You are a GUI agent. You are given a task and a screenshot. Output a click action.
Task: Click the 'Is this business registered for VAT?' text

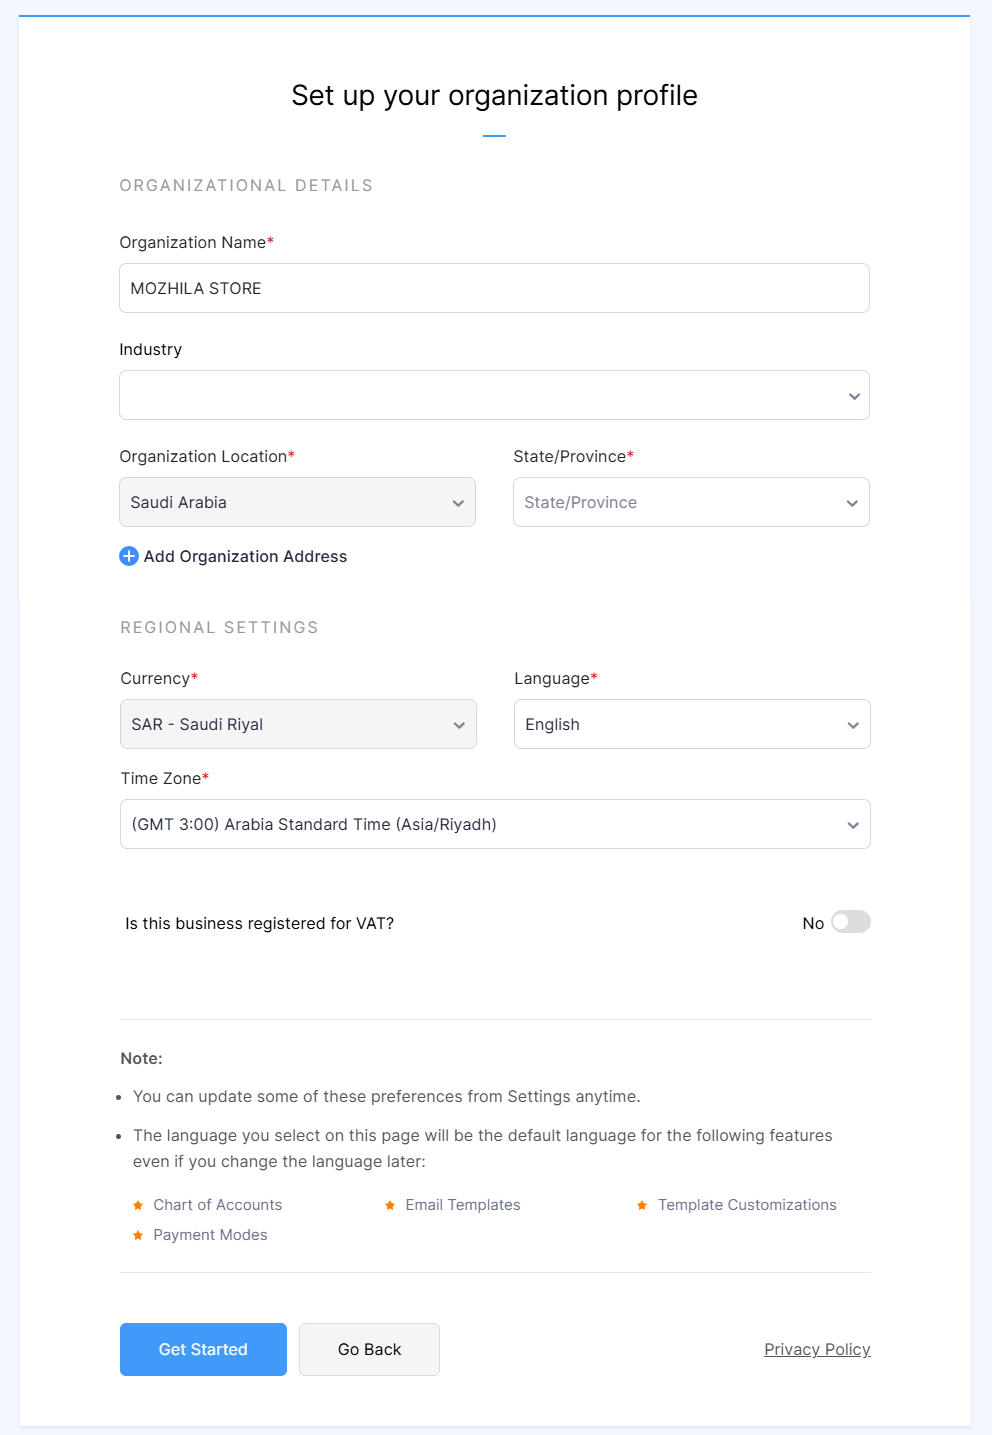pos(259,923)
